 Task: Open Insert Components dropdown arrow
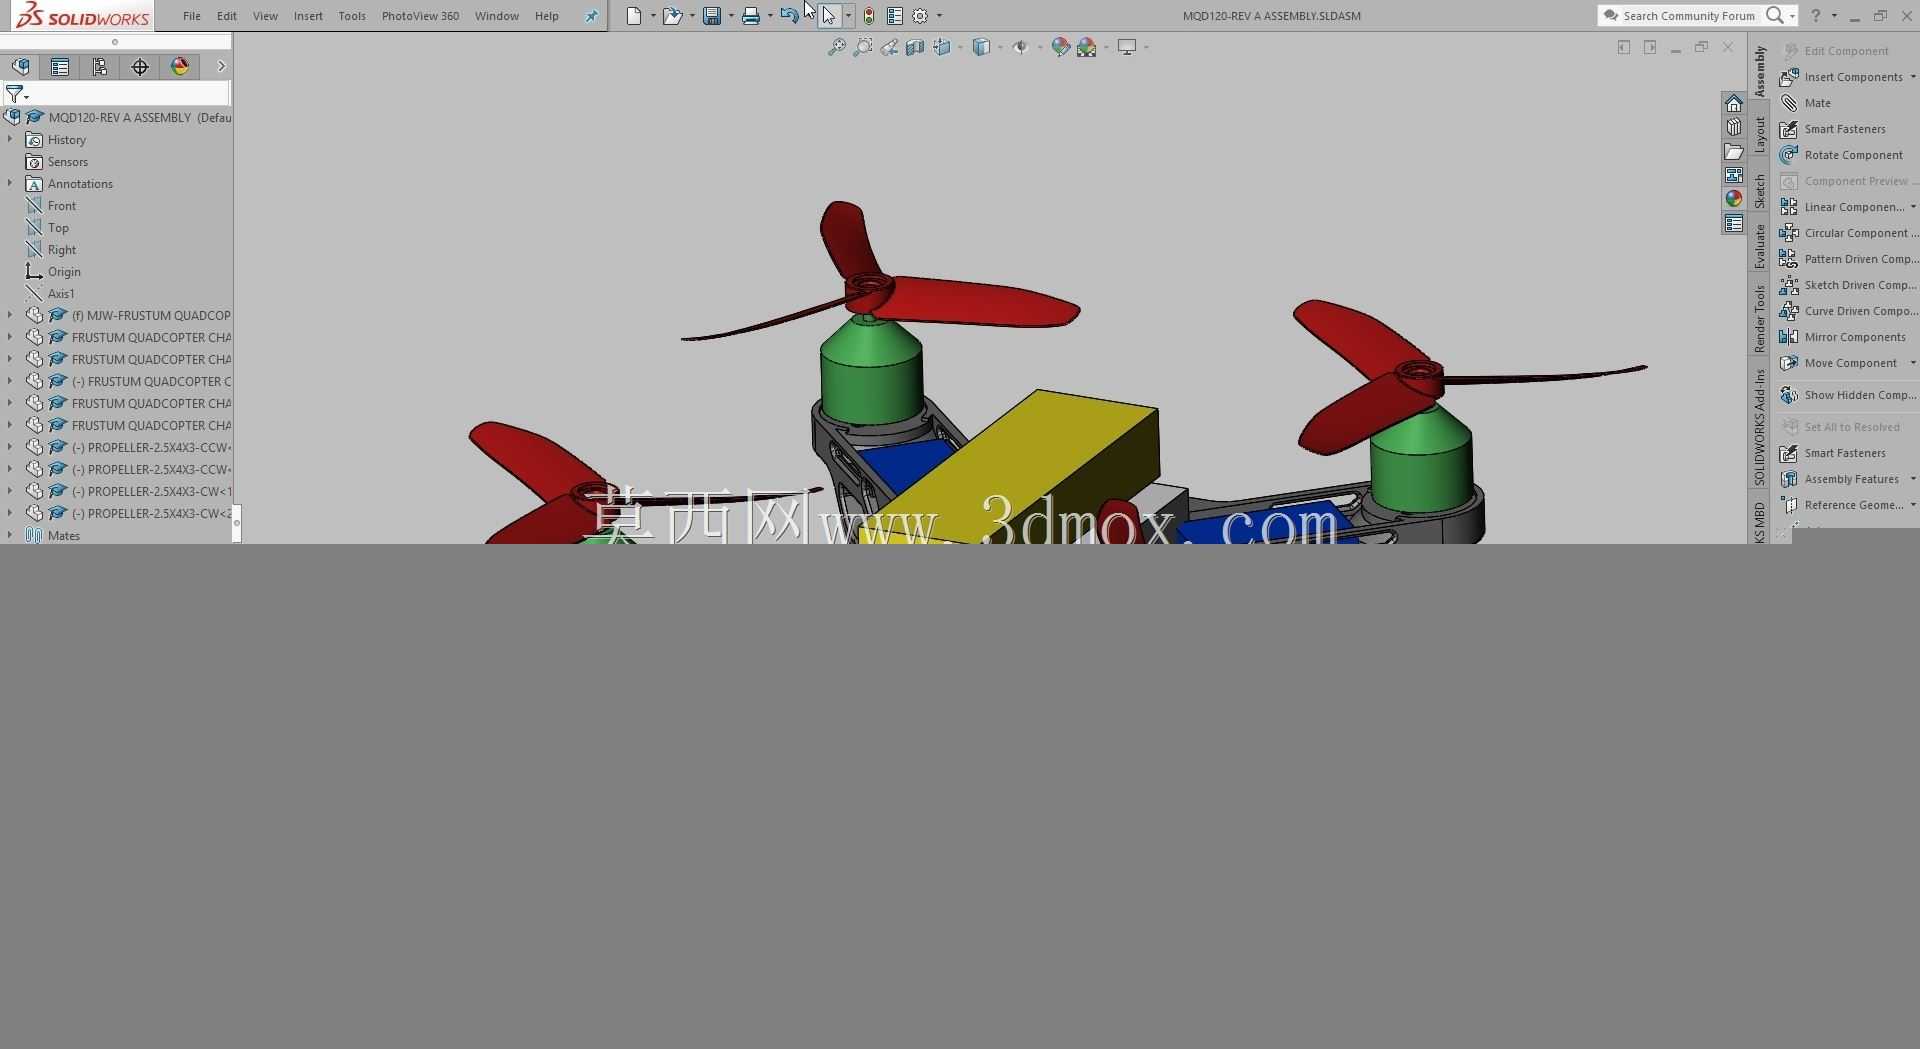coord(1913,77)
